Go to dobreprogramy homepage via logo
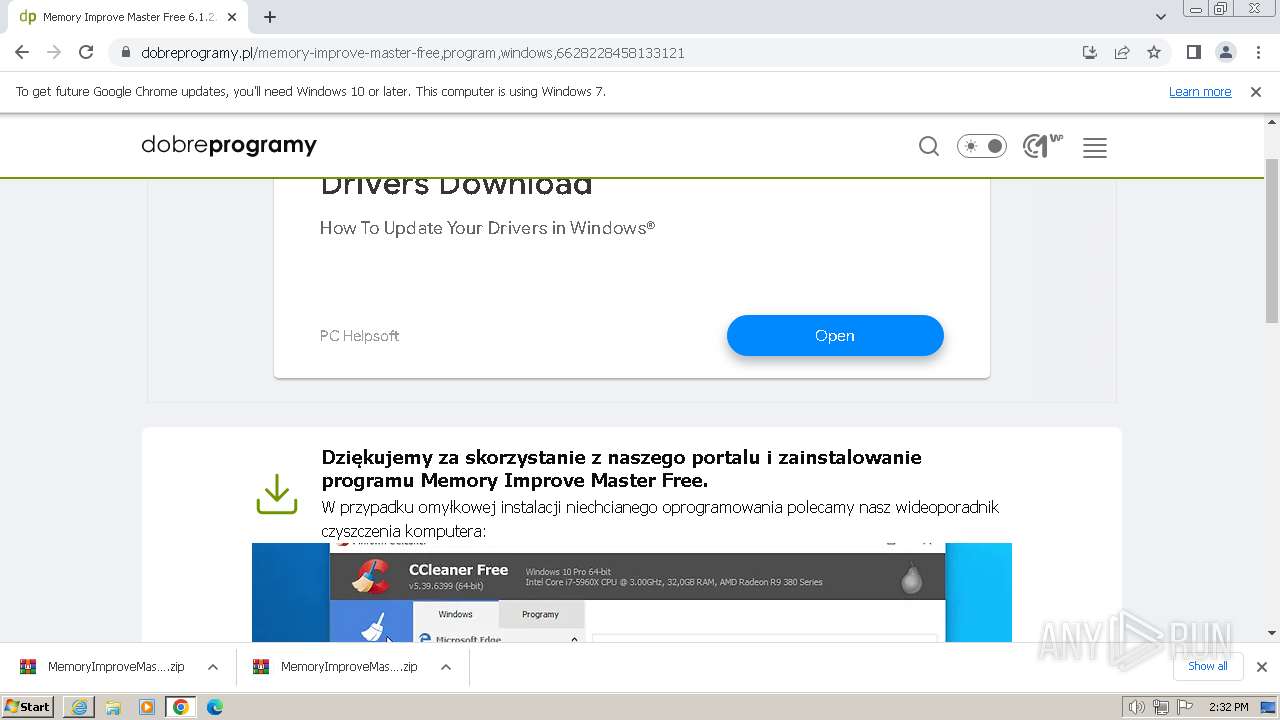1280x720 pixels. (229, 146)
